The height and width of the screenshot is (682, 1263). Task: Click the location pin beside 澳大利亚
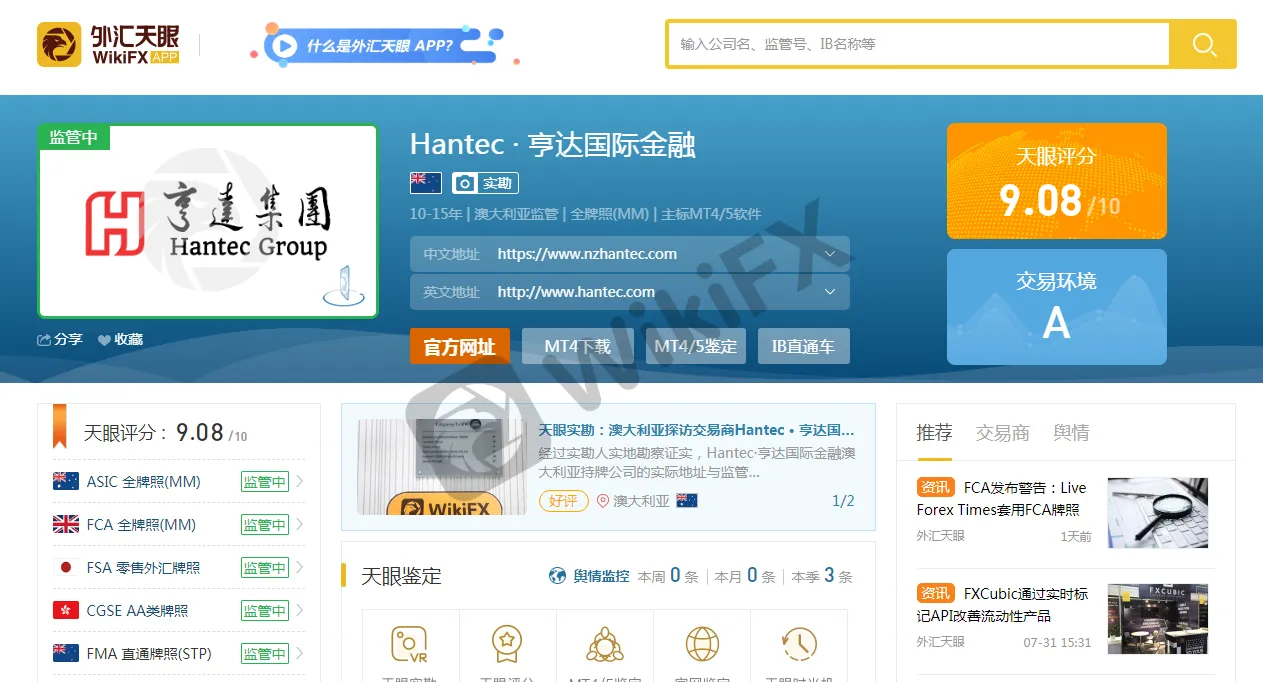click(602, 501)
